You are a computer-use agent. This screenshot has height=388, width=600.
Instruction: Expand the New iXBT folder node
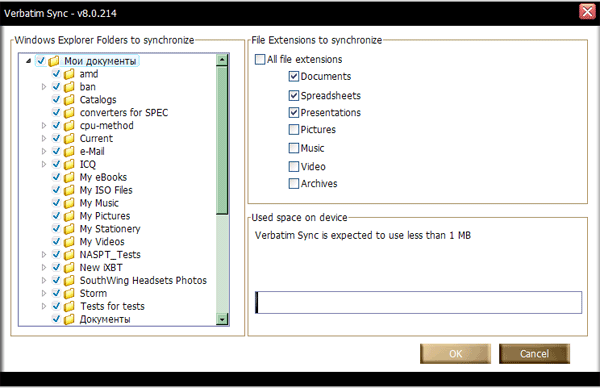tap(44, 268)
